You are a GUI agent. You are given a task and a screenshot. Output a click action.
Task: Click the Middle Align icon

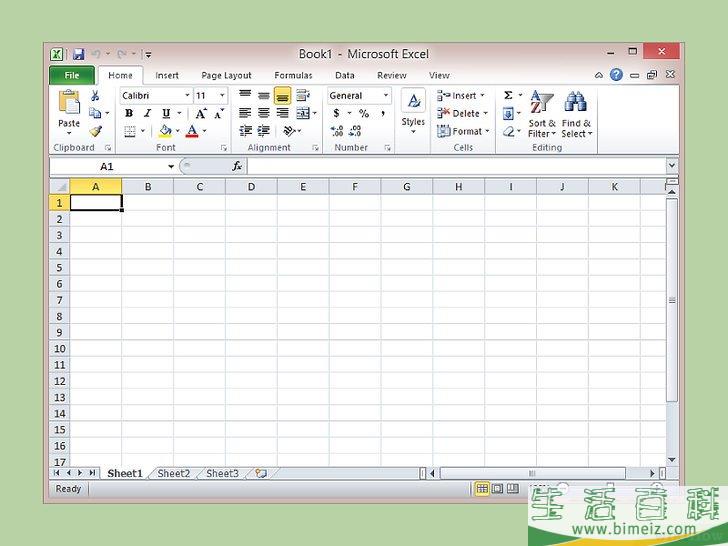point(264,96)
